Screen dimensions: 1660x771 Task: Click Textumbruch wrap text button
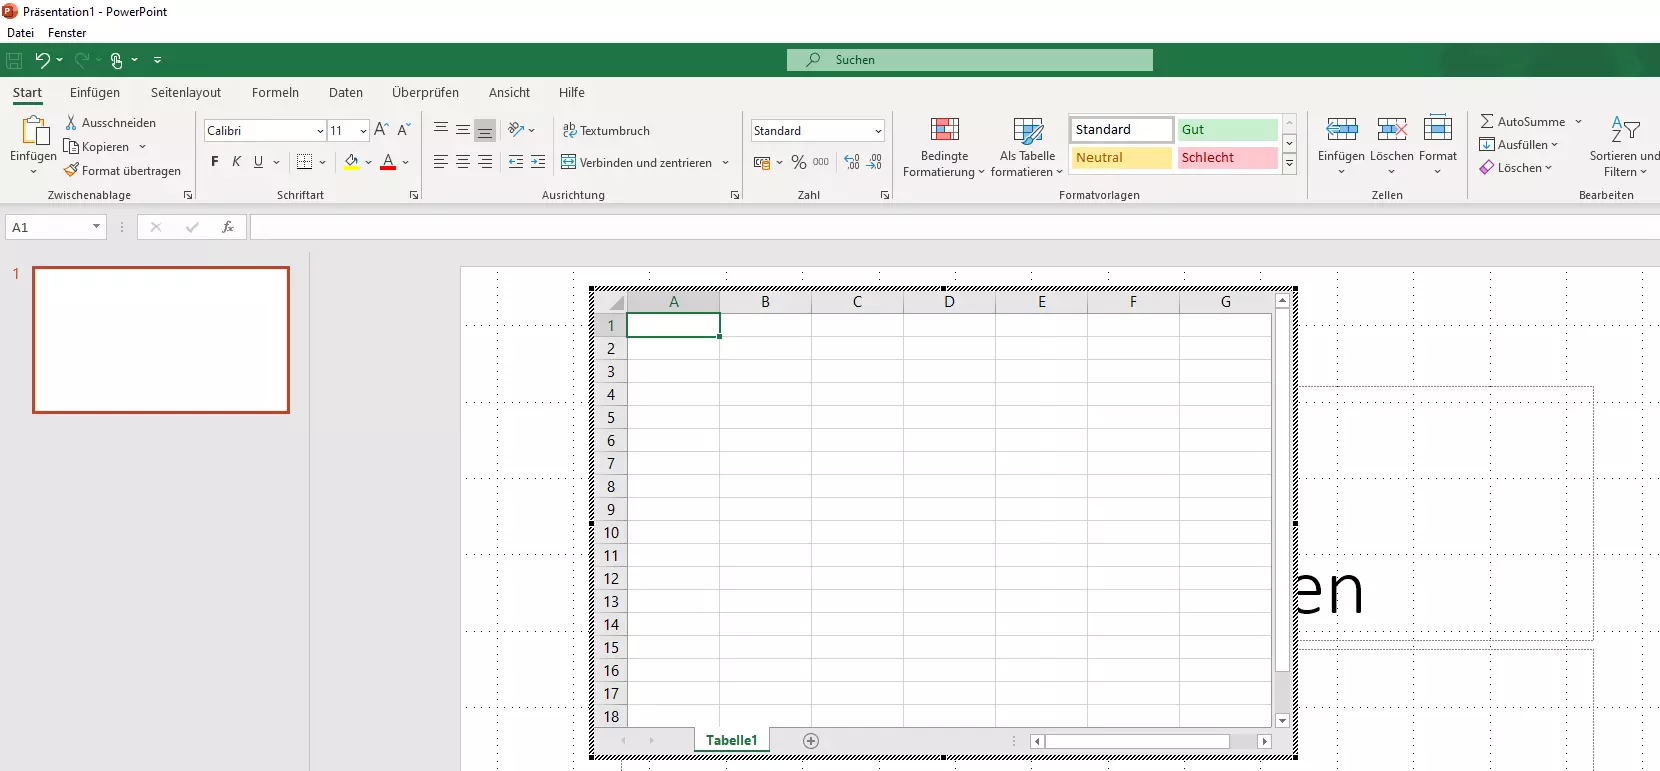(606, 130)
